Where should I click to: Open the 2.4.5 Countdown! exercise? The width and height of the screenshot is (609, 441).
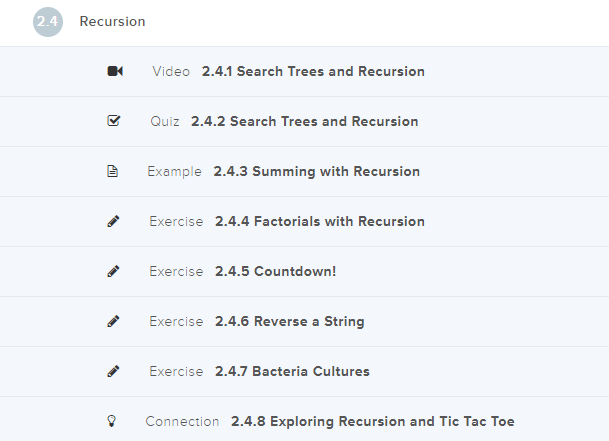(275, 272)
